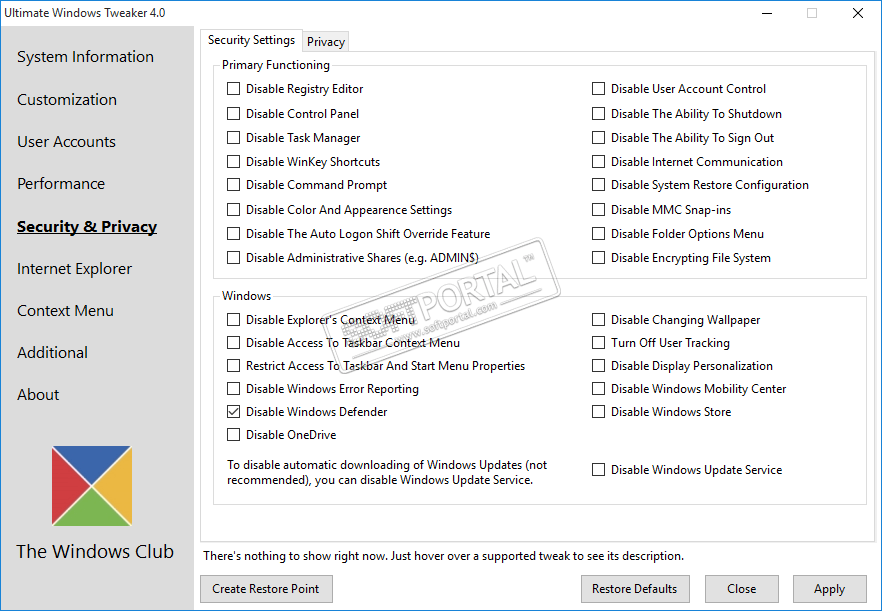The width and height of the screenshot is (882, 611).
Task: Check Disable Encrypting File System
Action: [x=598, y=258]
